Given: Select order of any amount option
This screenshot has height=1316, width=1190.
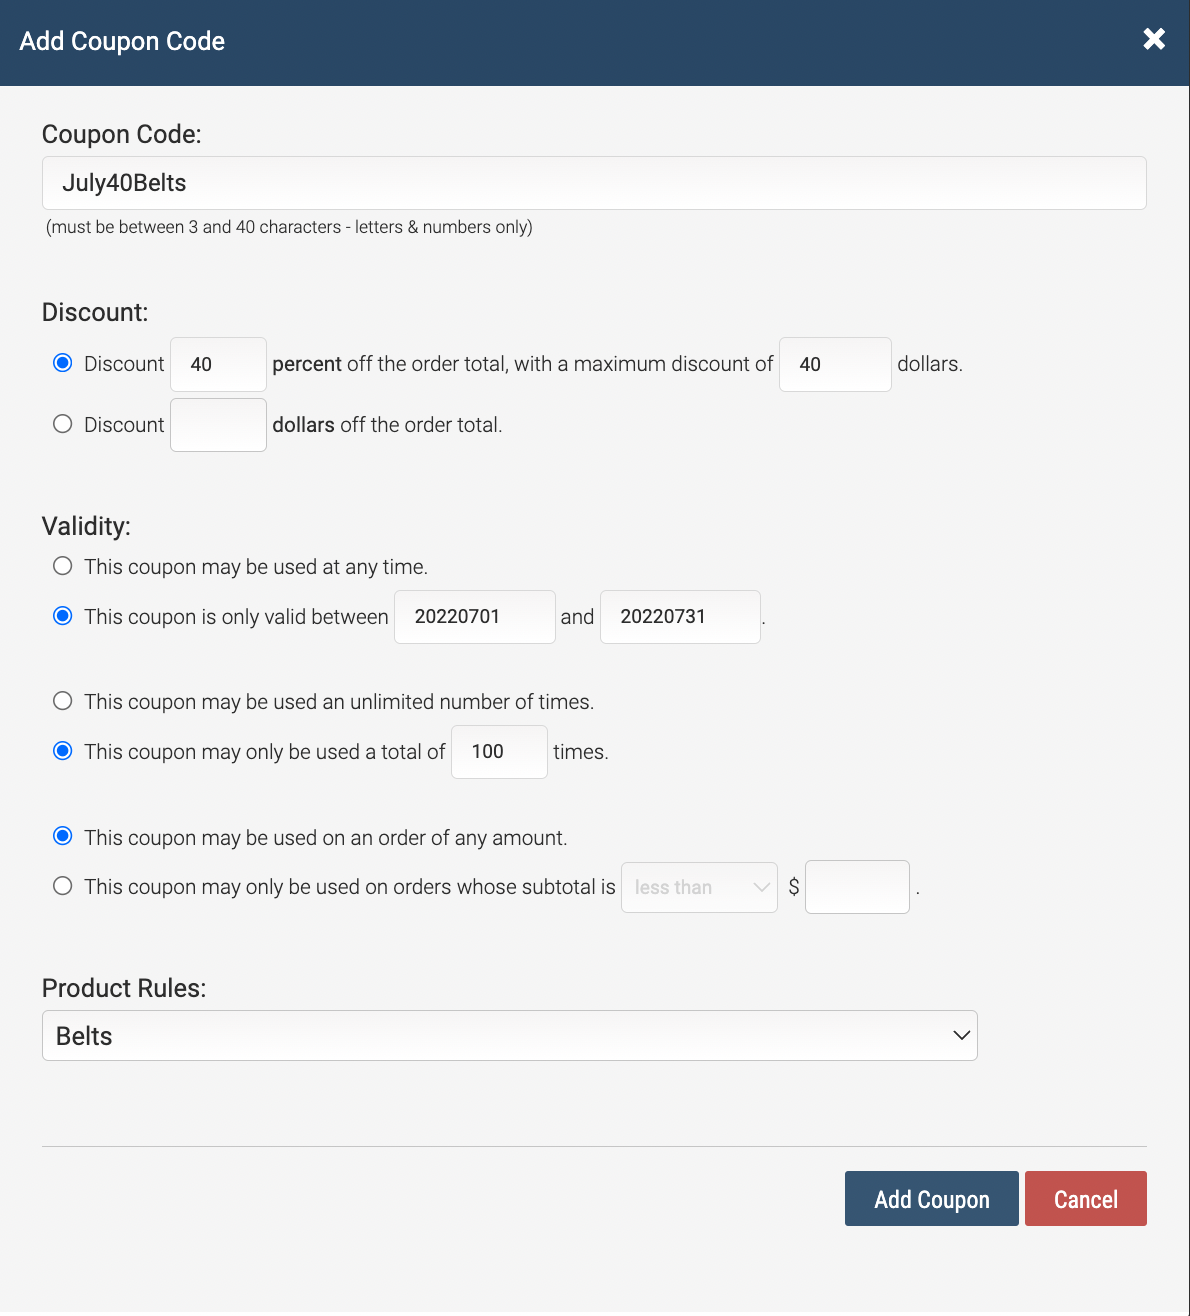Looking at the screenshot, I should 62,836.
